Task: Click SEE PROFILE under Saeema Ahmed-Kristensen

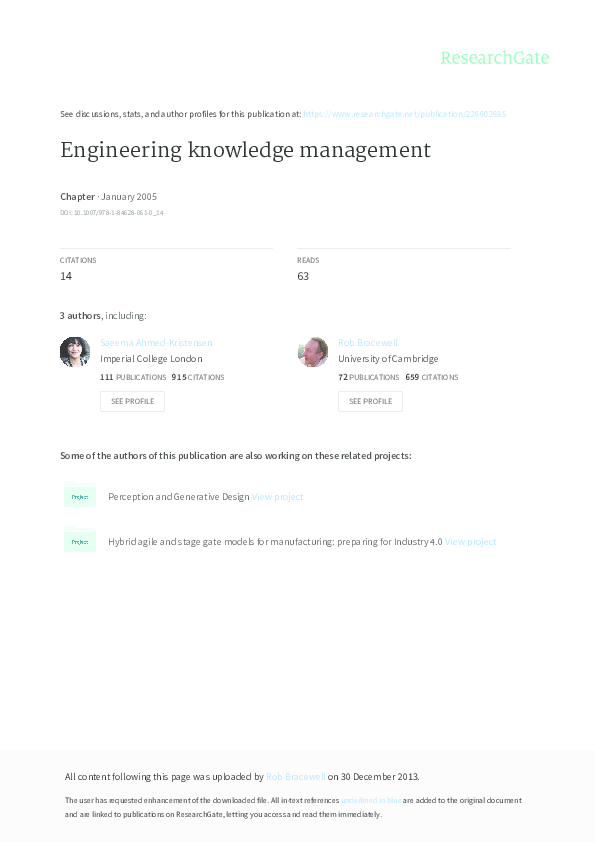Action: 132,401
